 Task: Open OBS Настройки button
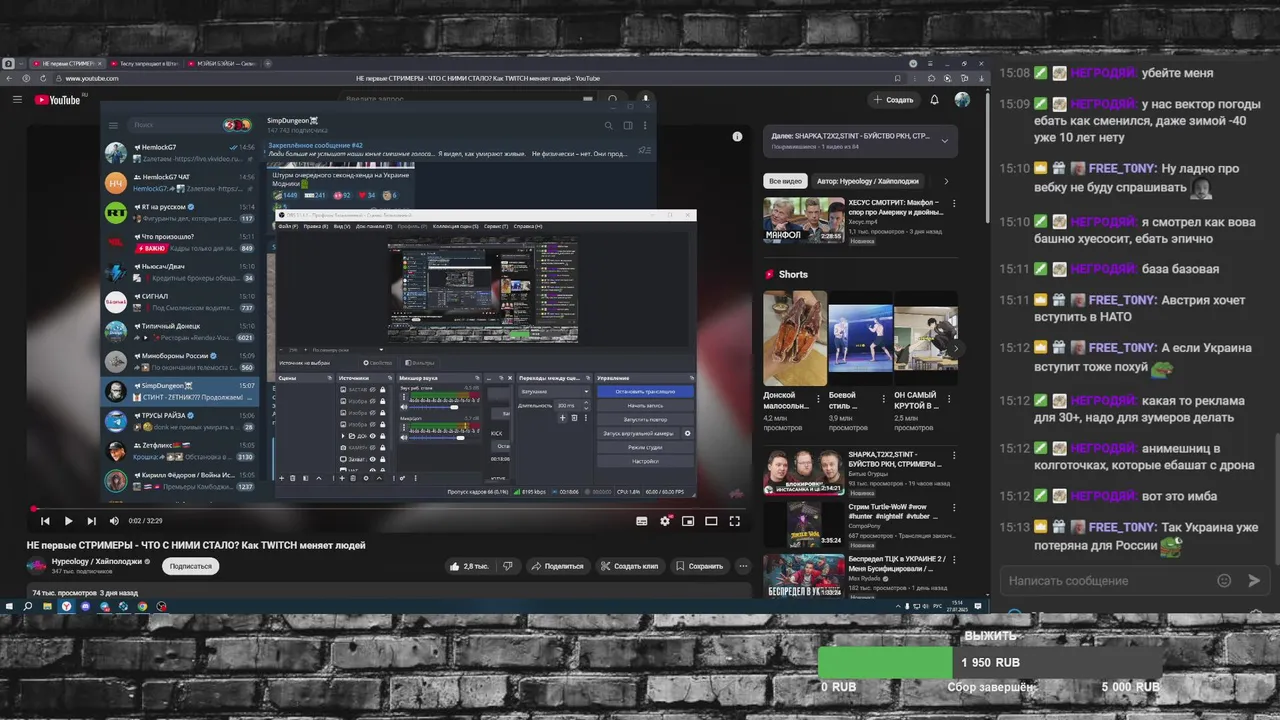[645, 461]
